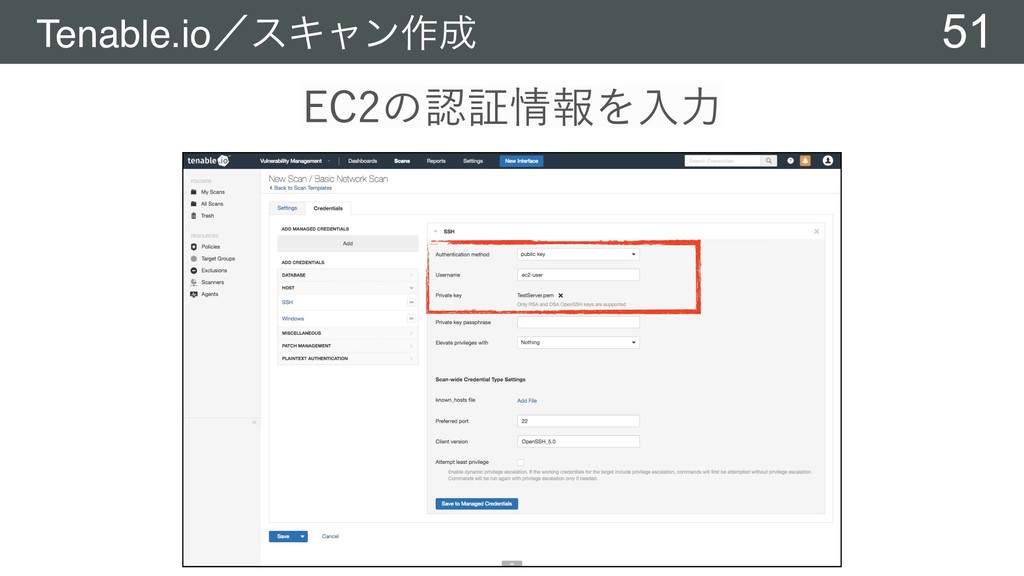Close the SSH credential panel

pyautogui.click(x=816, y=231)
